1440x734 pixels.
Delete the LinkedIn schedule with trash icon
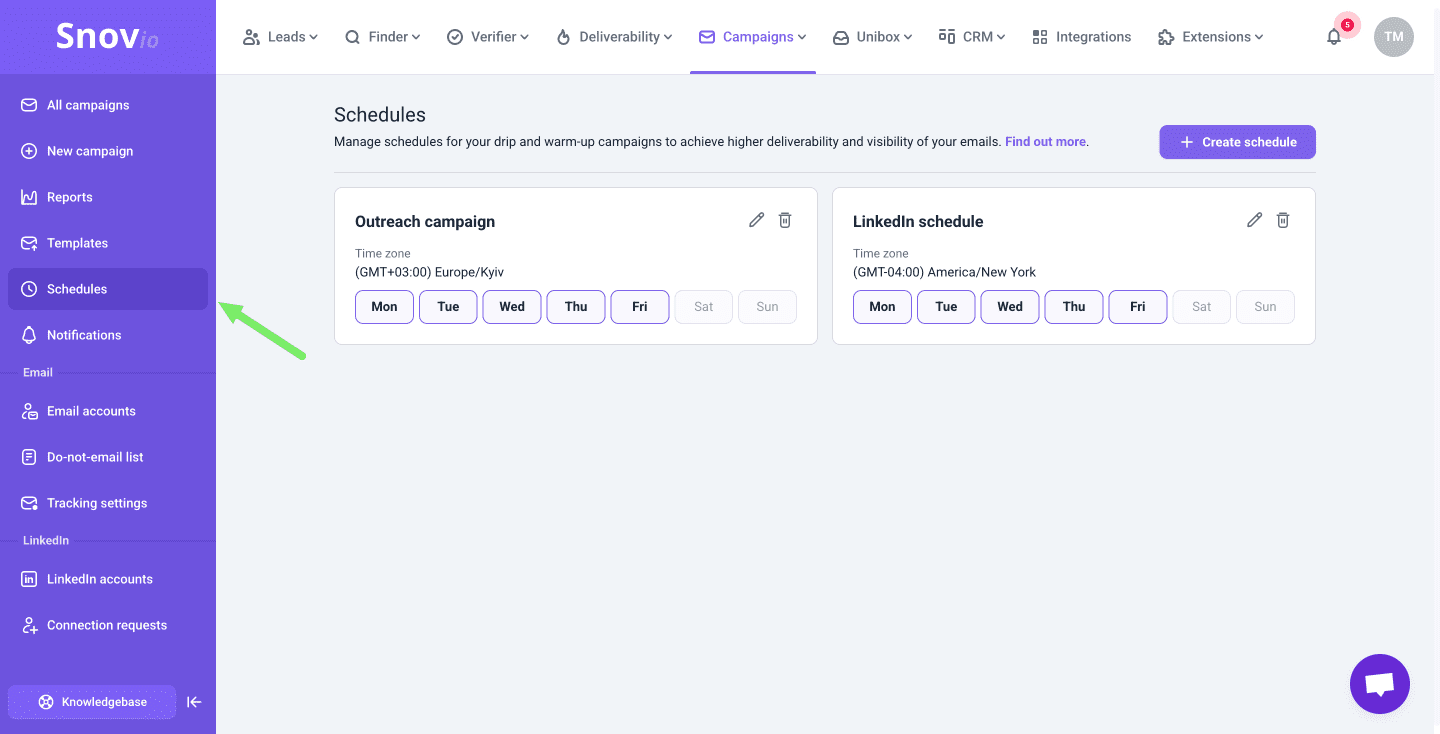(1283, 220)
